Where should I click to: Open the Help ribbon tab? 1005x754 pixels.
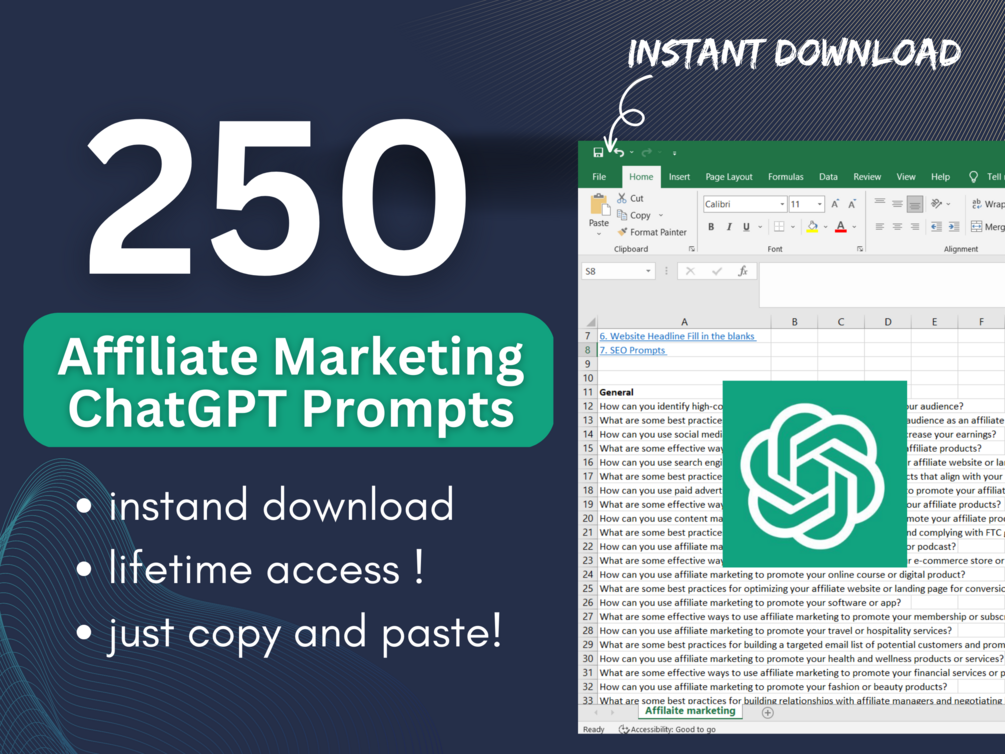point(940,177)
